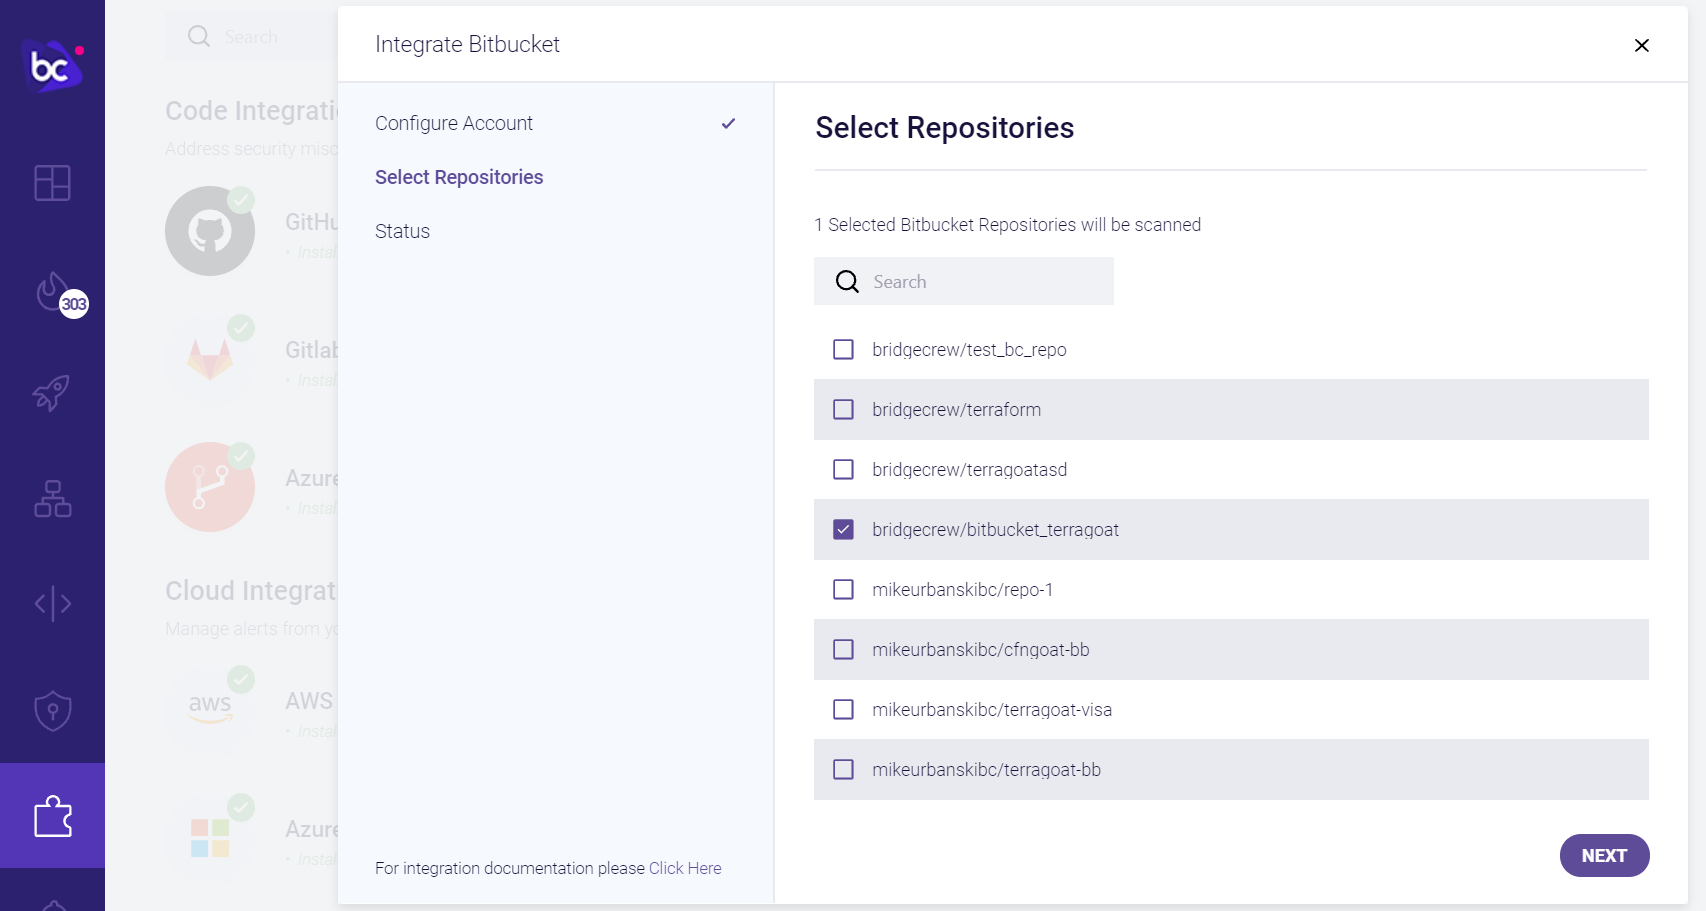Close the Integrate Bitbucket dialog
The image size is (1706, 911).
(x=1641, y=45)
